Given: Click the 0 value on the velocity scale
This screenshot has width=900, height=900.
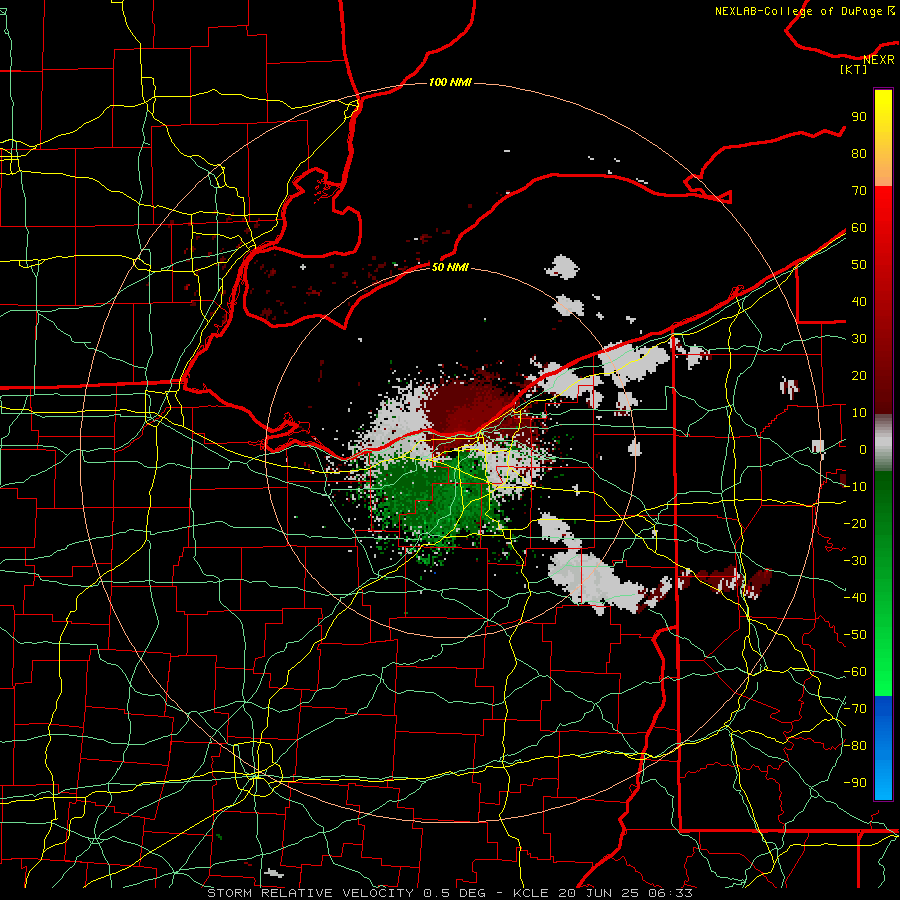Looking at the screenshot, I should [x=863, y=450].
